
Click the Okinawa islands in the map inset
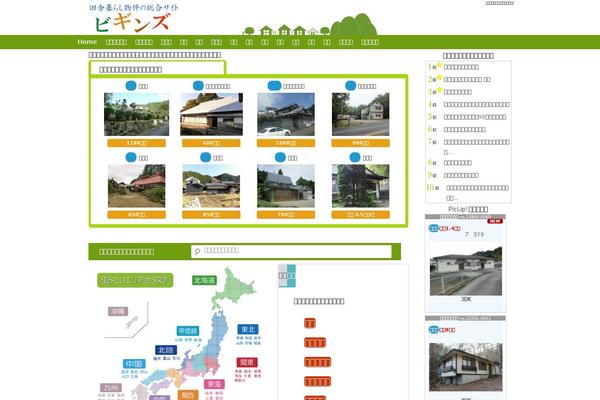pos(132,322)
